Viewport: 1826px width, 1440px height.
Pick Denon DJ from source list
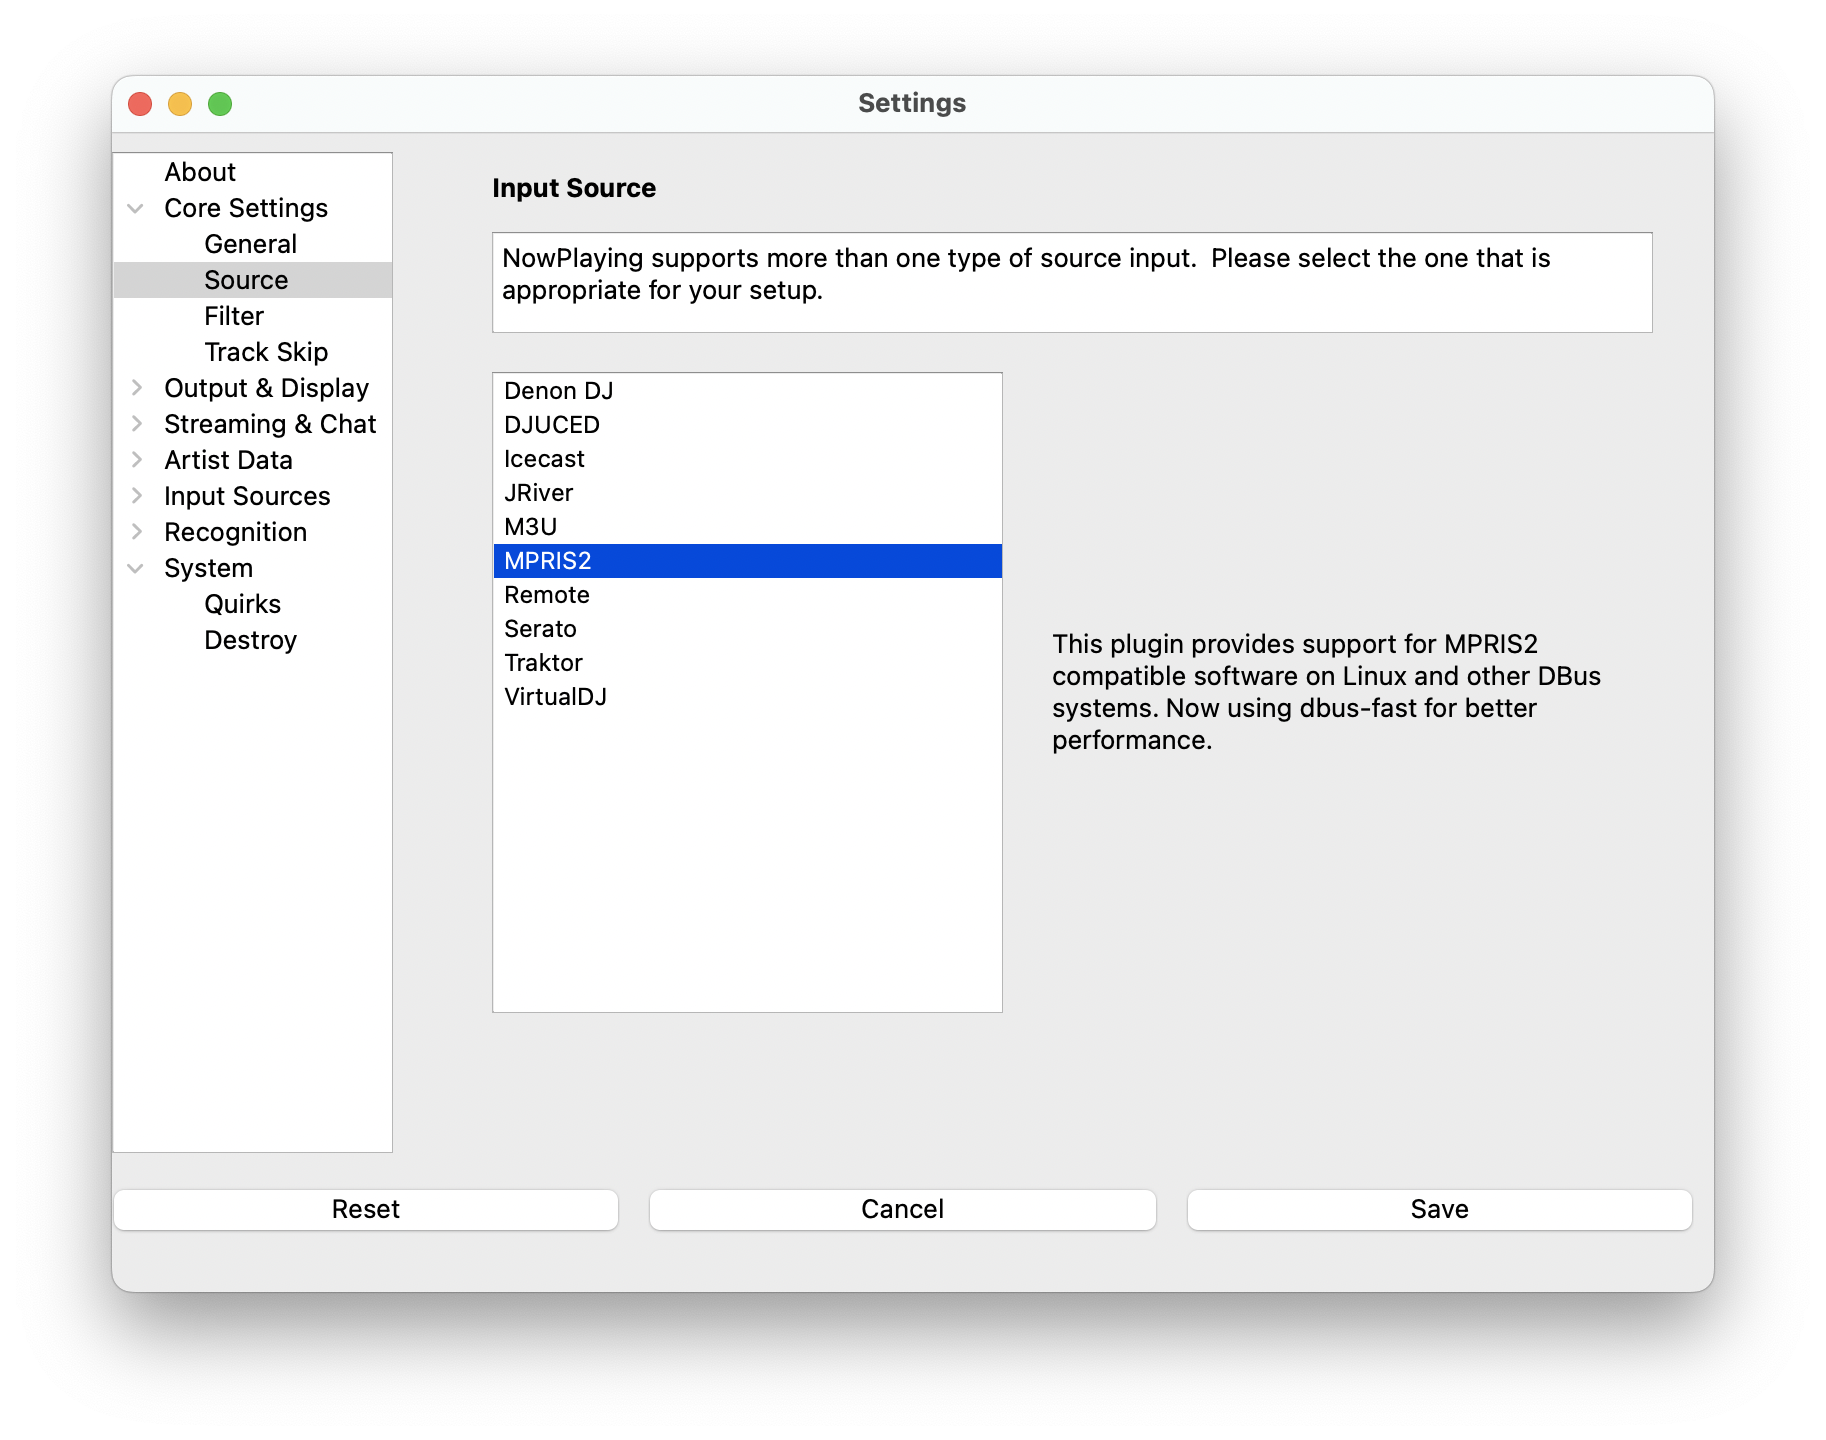click(558, 391)
